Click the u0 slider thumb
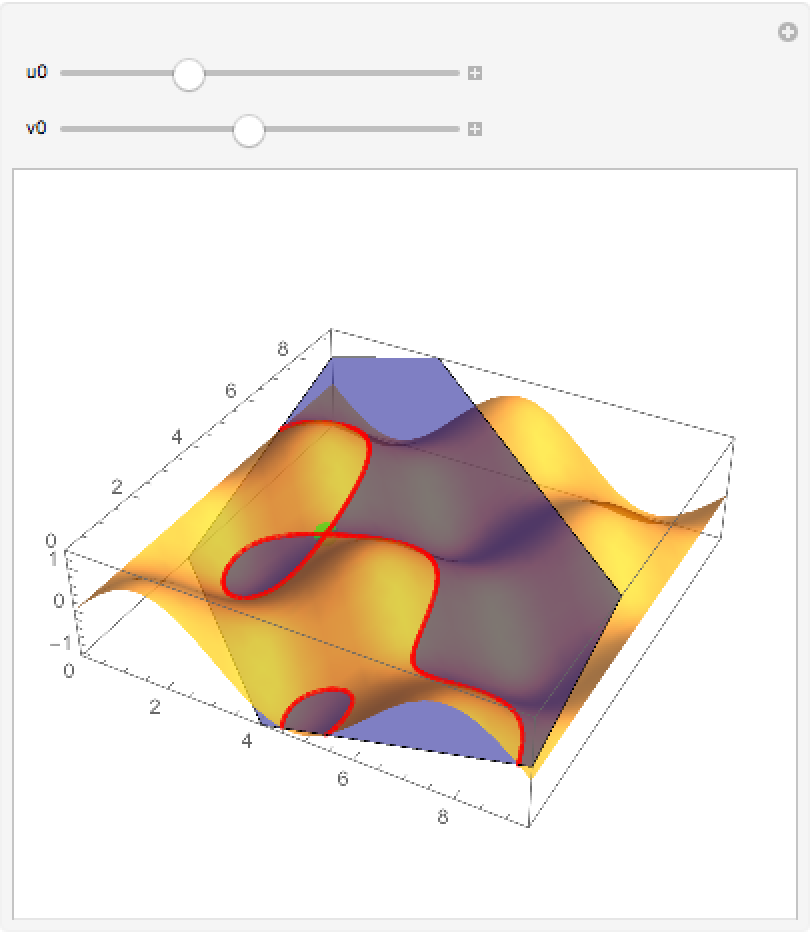This screenshot has height=936, width=810. [188, 74]
